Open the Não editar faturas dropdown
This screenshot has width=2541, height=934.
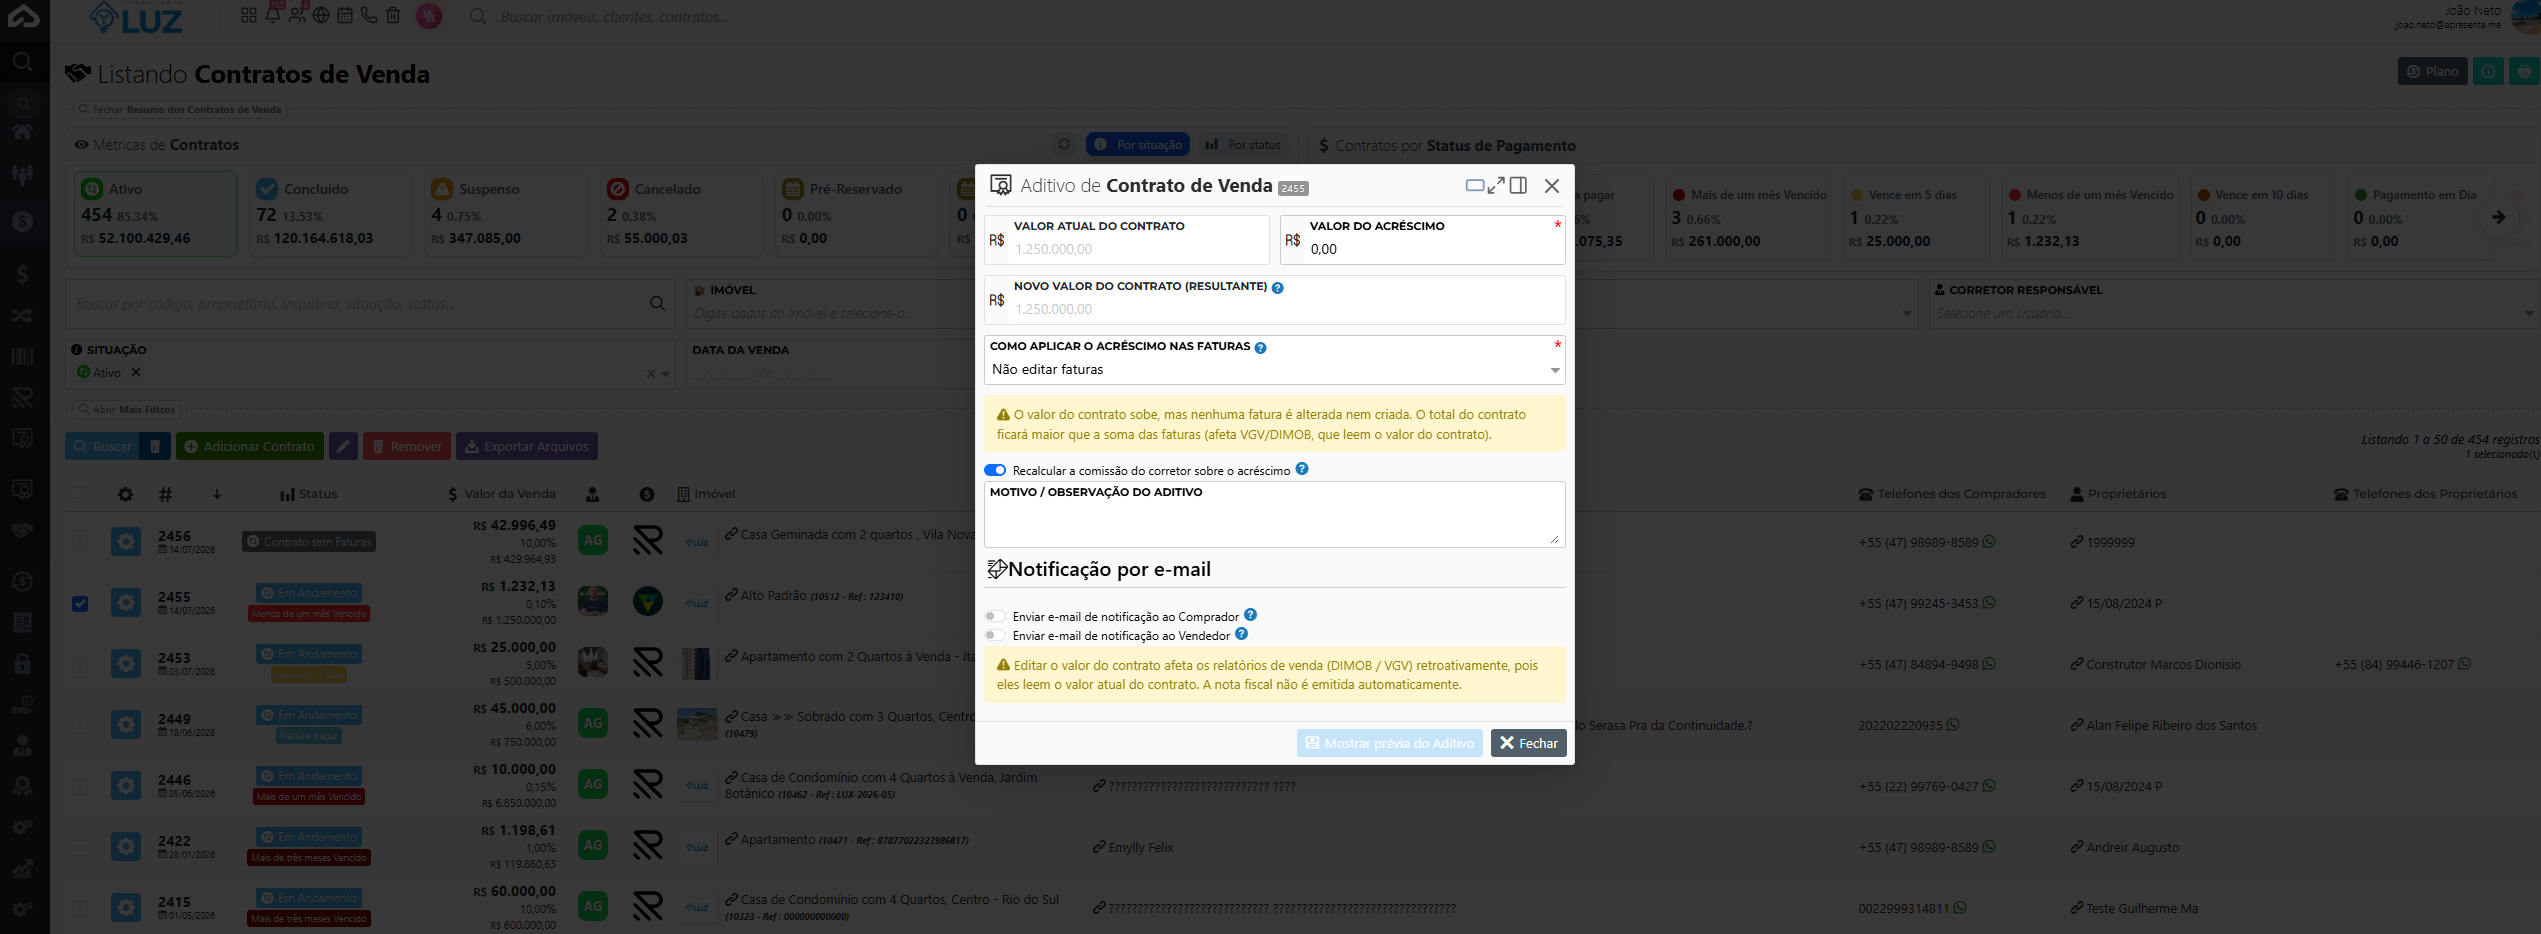pyautogui.click(x=1274, y=369)
